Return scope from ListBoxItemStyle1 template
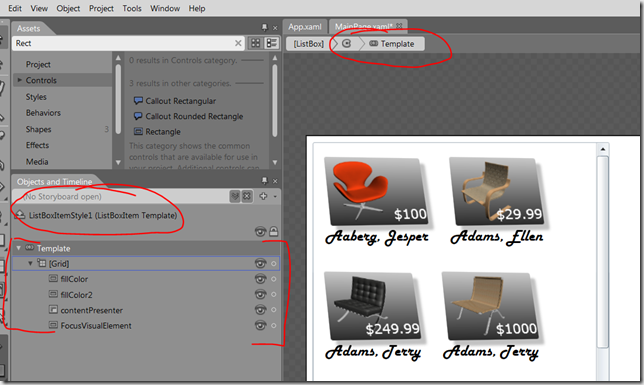 click(x=20, y=215)
